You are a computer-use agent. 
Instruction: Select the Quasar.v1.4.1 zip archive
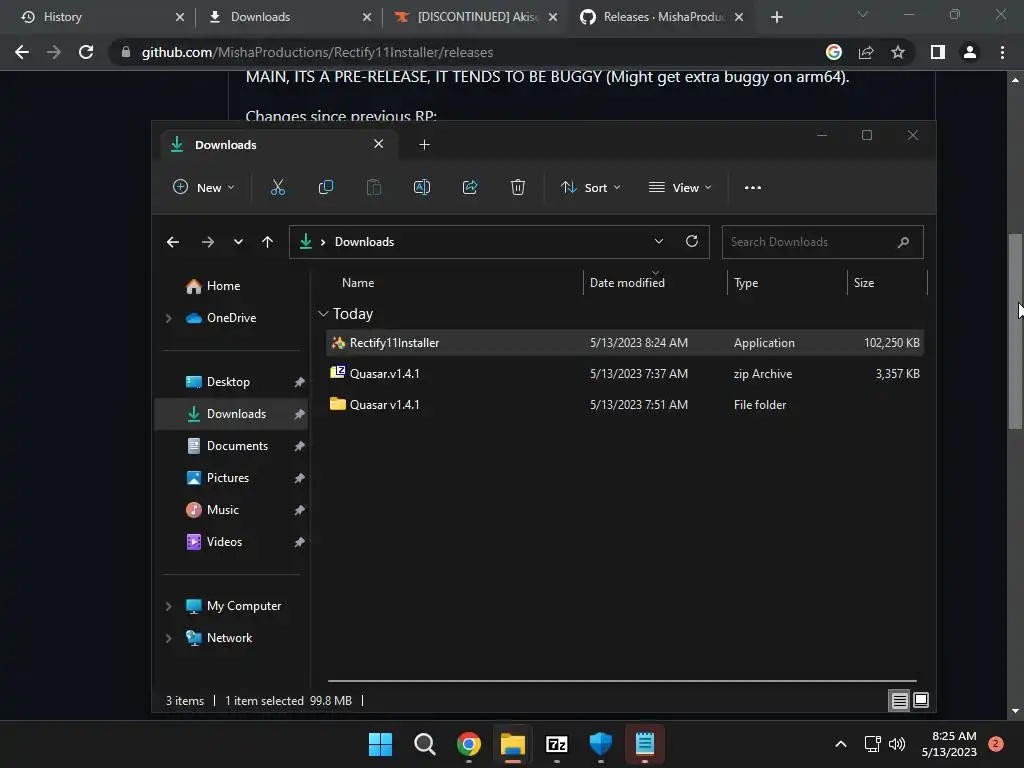[624, 374]
